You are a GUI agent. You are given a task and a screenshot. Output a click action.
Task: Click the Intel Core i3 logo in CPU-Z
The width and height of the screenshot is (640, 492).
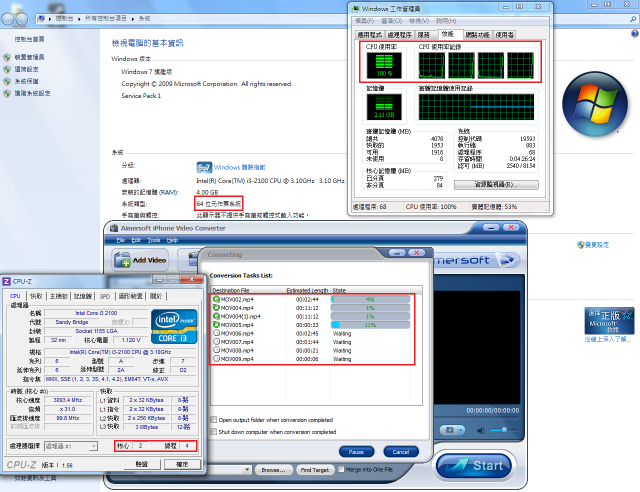pyautogui.click(x=174, y=326)
